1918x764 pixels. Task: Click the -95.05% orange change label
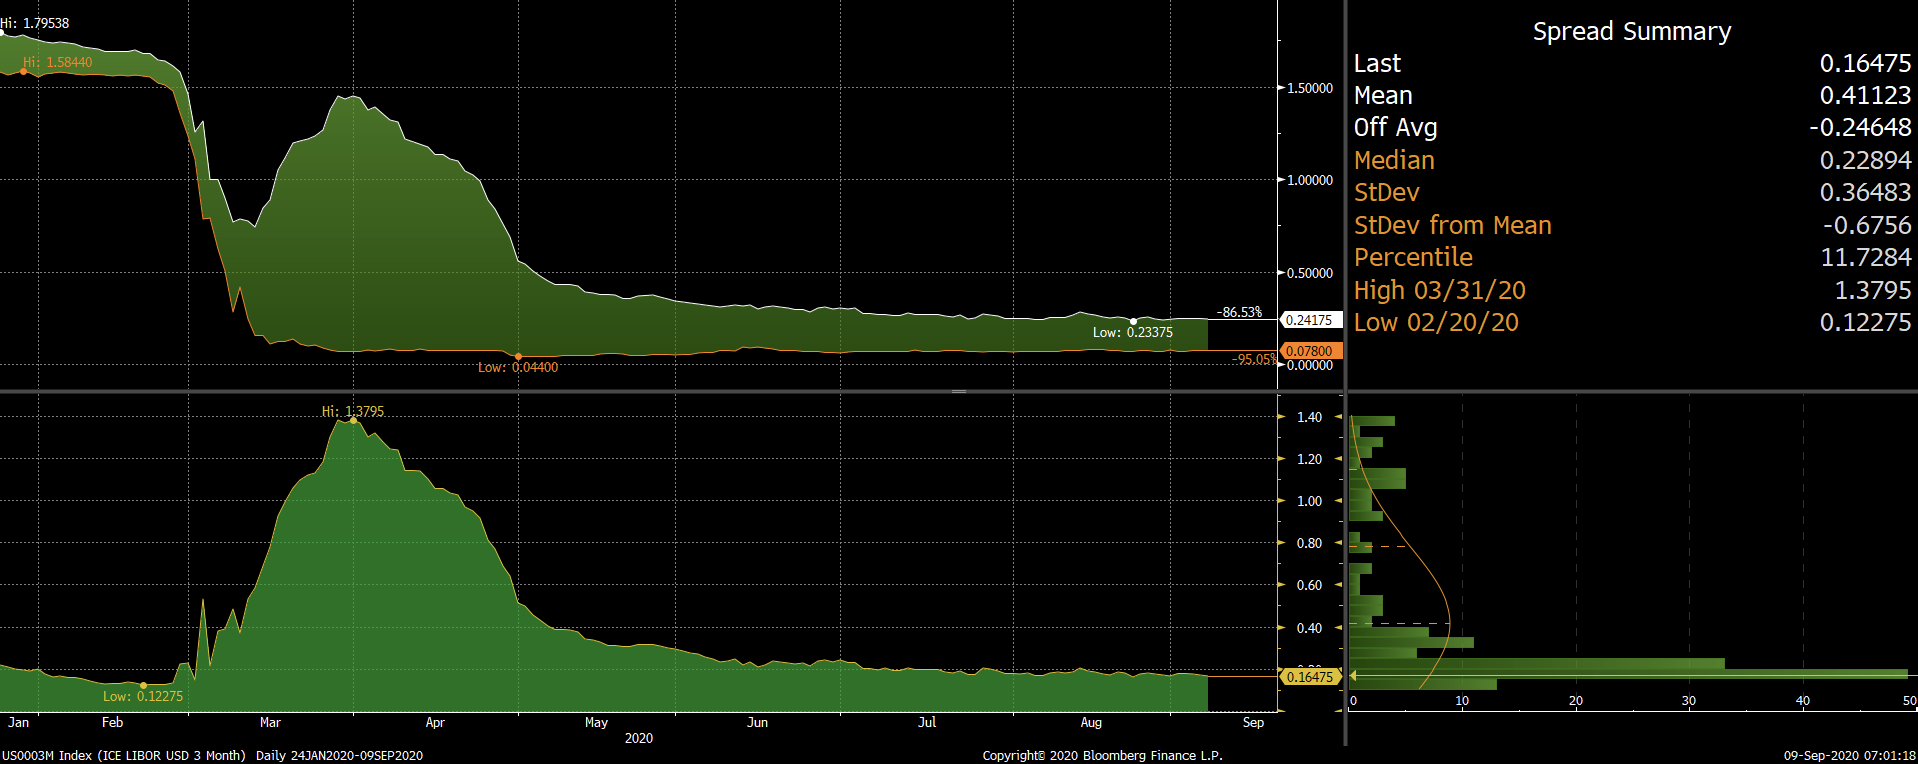click(x=1253, y=359)
